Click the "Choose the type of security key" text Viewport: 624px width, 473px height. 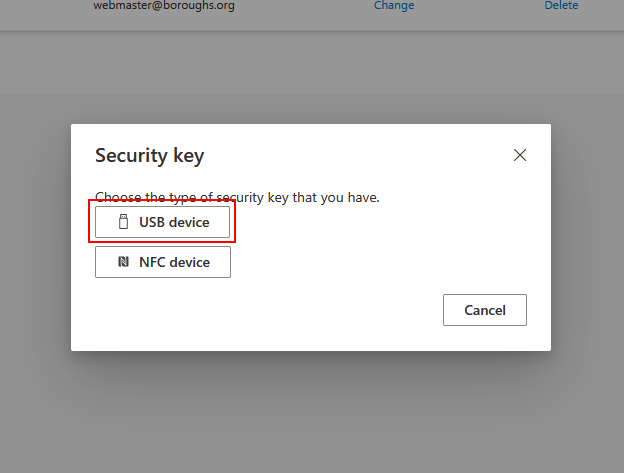click(237, 197)
